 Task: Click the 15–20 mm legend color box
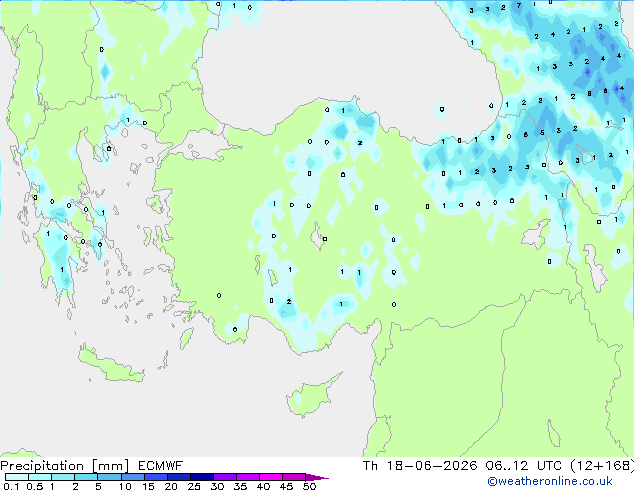click(155, 477)
